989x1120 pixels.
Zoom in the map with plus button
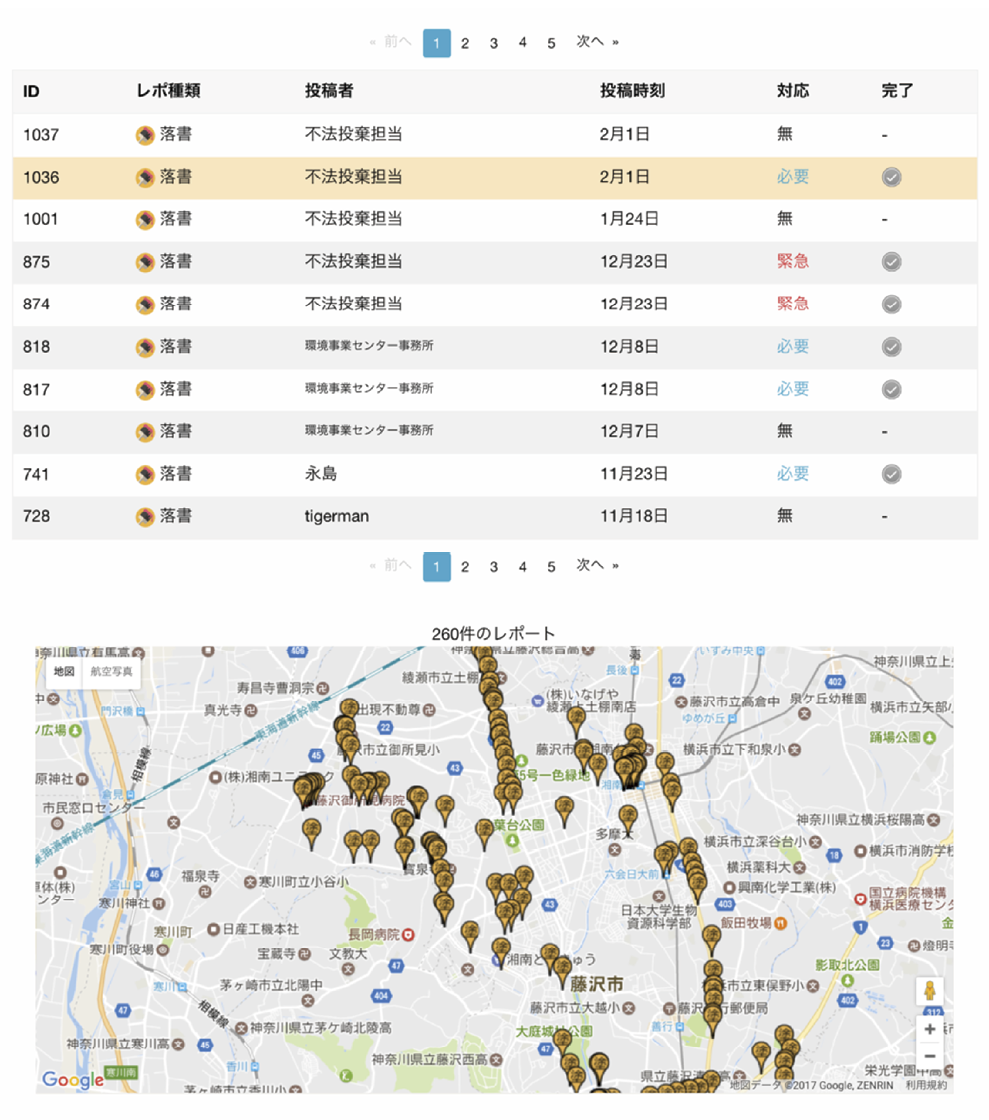(930, 1029)
